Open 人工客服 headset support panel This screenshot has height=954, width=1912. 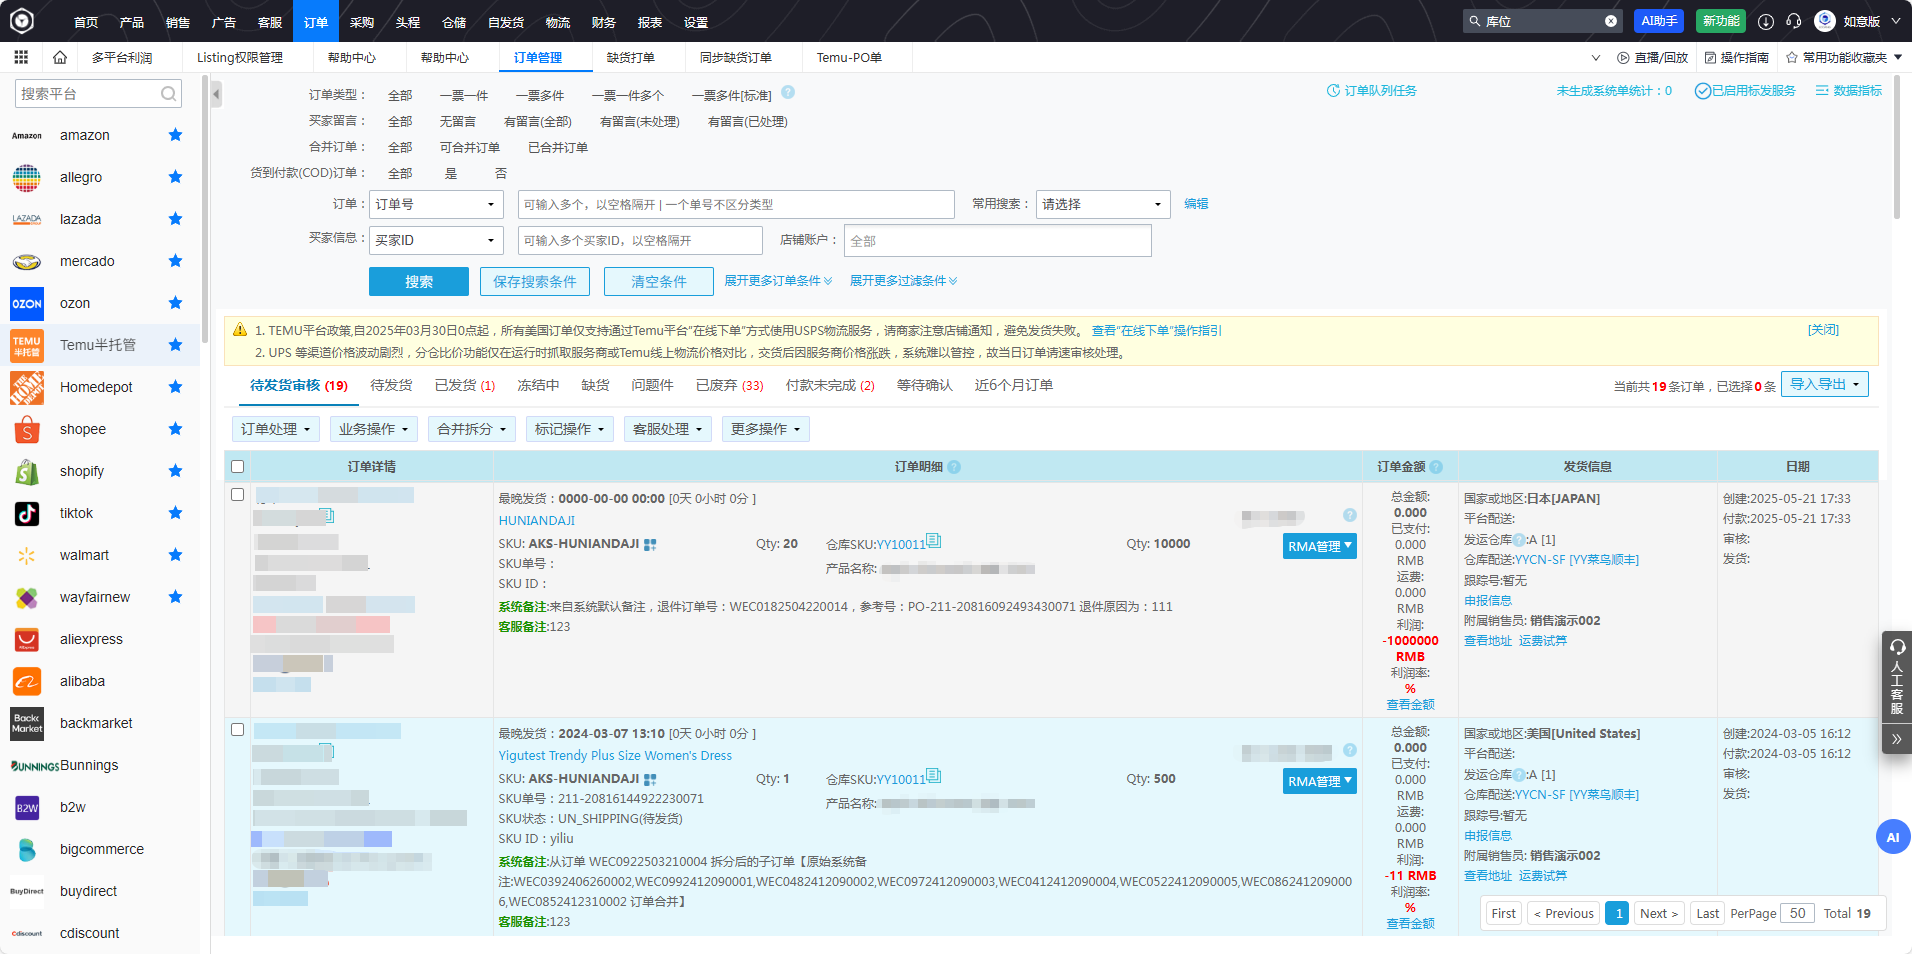tap(1895, 680)
